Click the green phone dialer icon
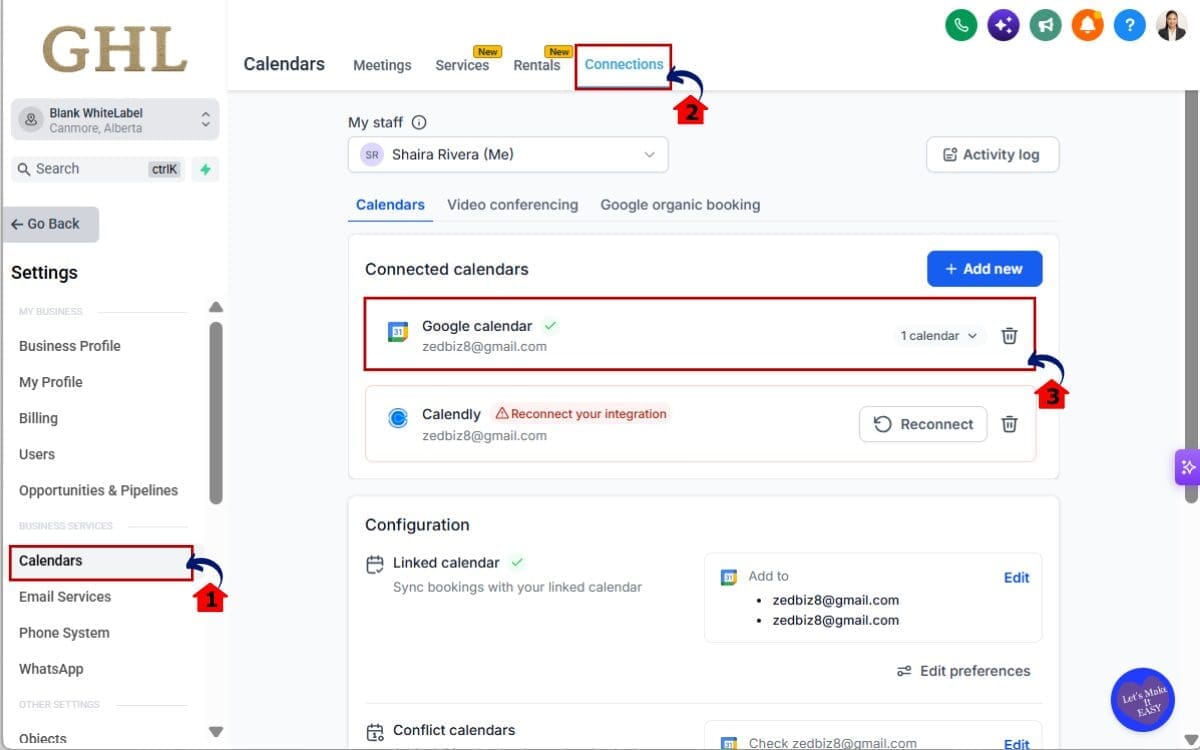1200x750 pixels. click(x=961, y=25)
